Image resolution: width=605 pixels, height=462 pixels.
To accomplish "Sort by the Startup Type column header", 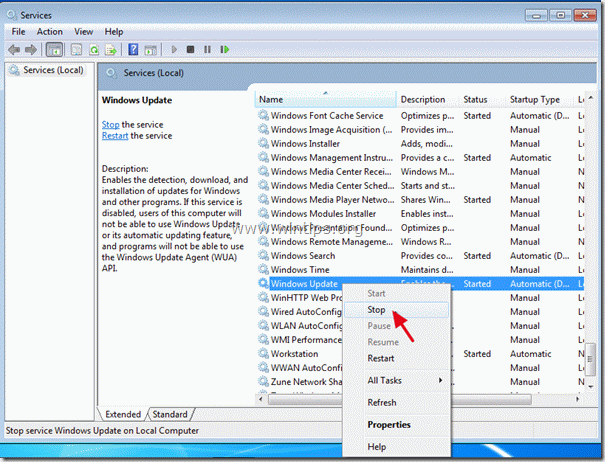I will tap(536, 100).
